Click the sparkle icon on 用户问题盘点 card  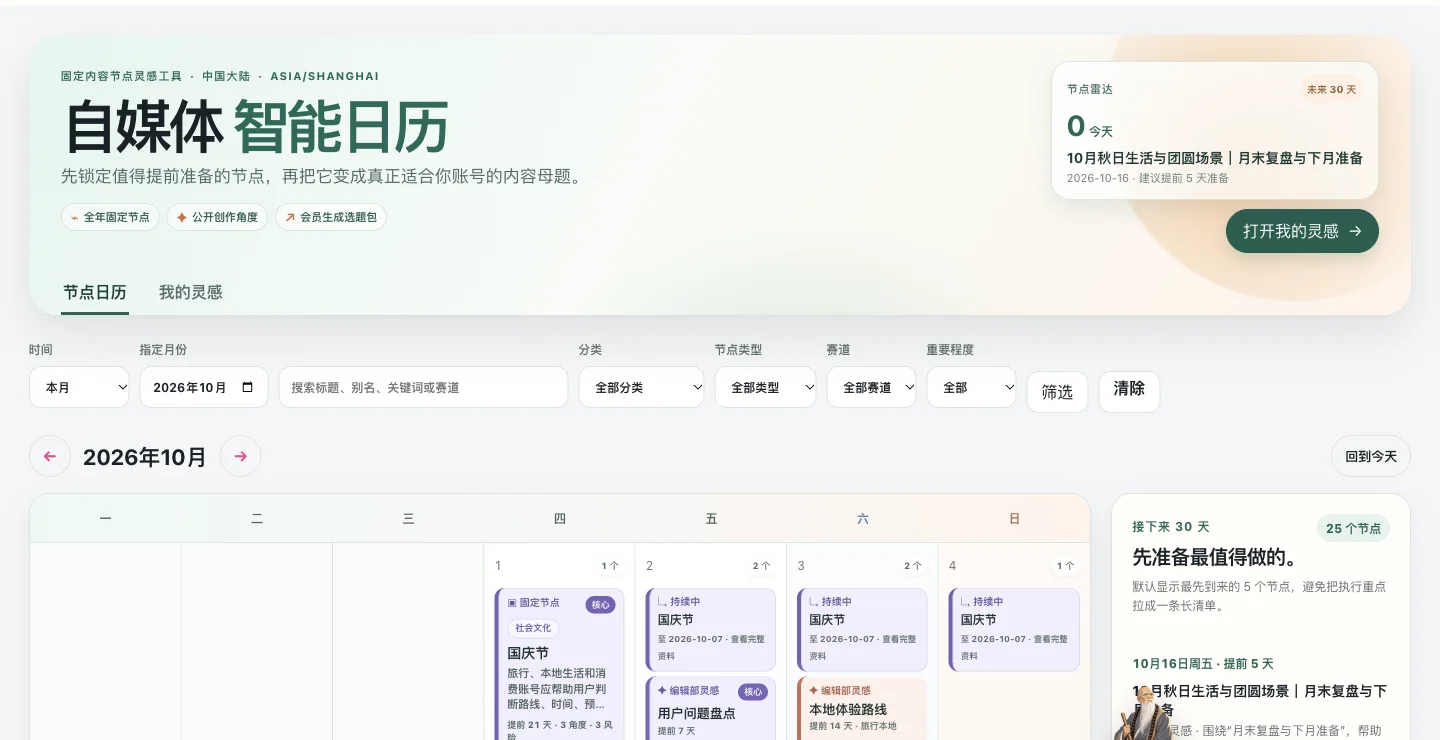[662, 690]
